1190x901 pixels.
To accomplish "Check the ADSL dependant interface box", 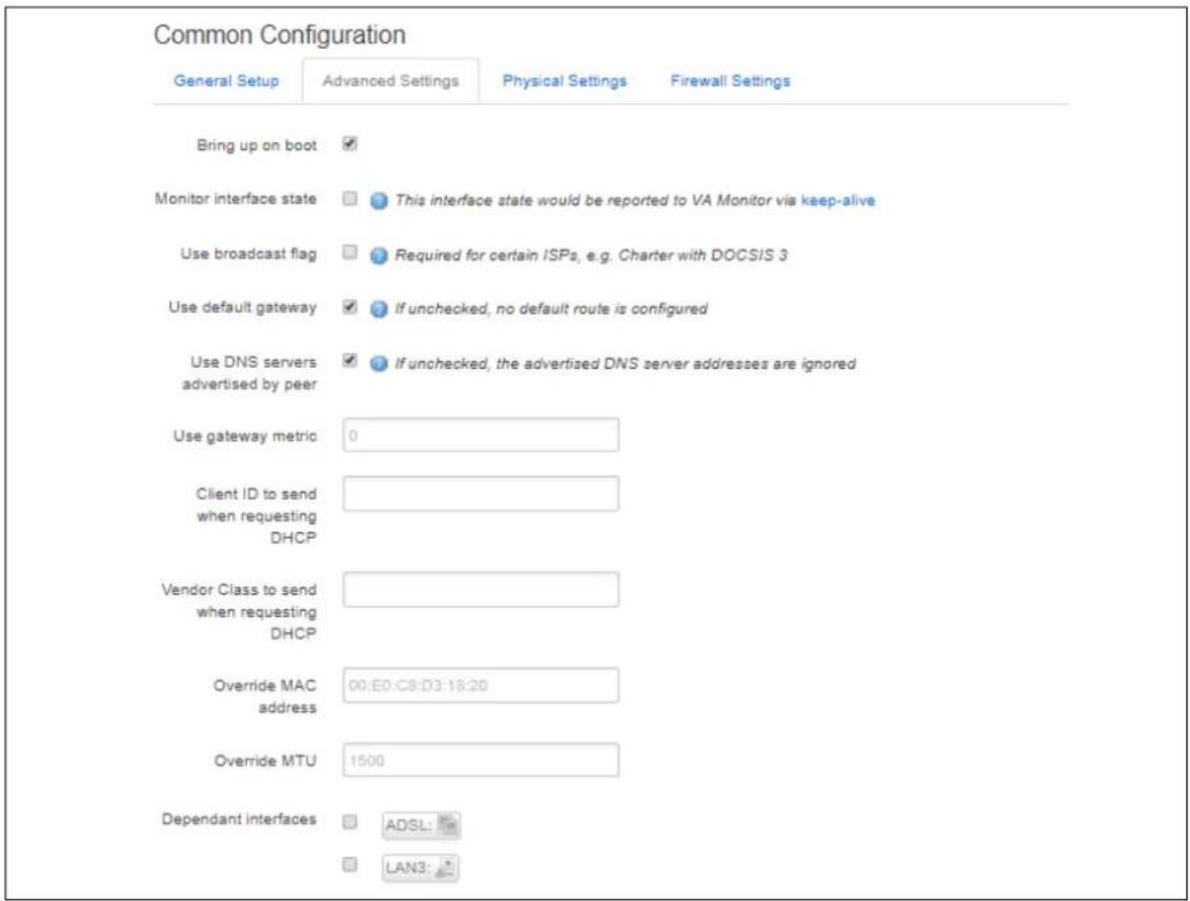I will (x=350, y=822).
